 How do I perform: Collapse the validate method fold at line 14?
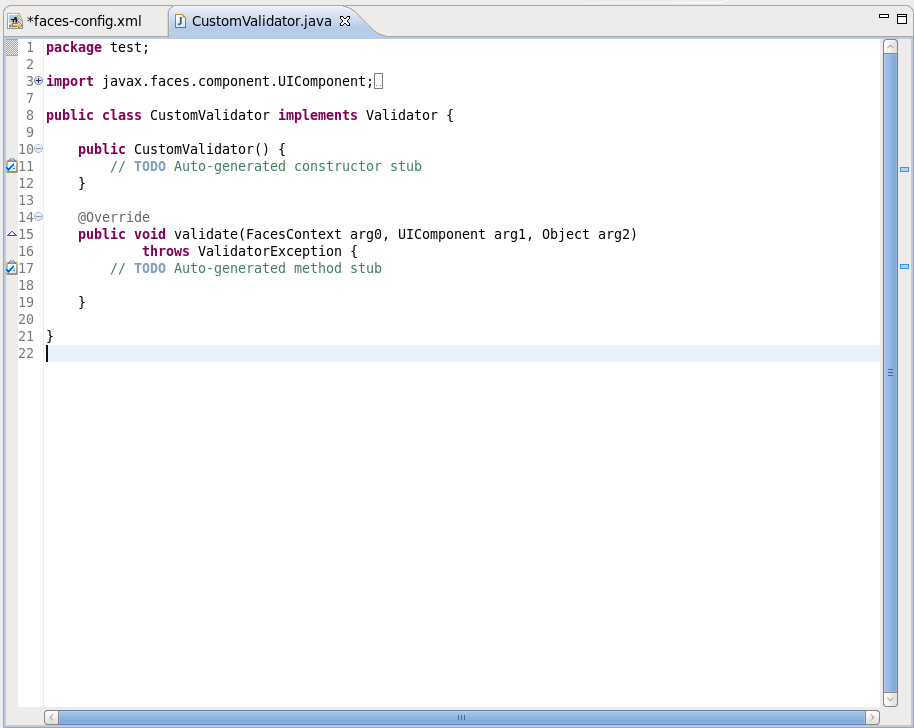pyautogui.click(x=38, y=217)
